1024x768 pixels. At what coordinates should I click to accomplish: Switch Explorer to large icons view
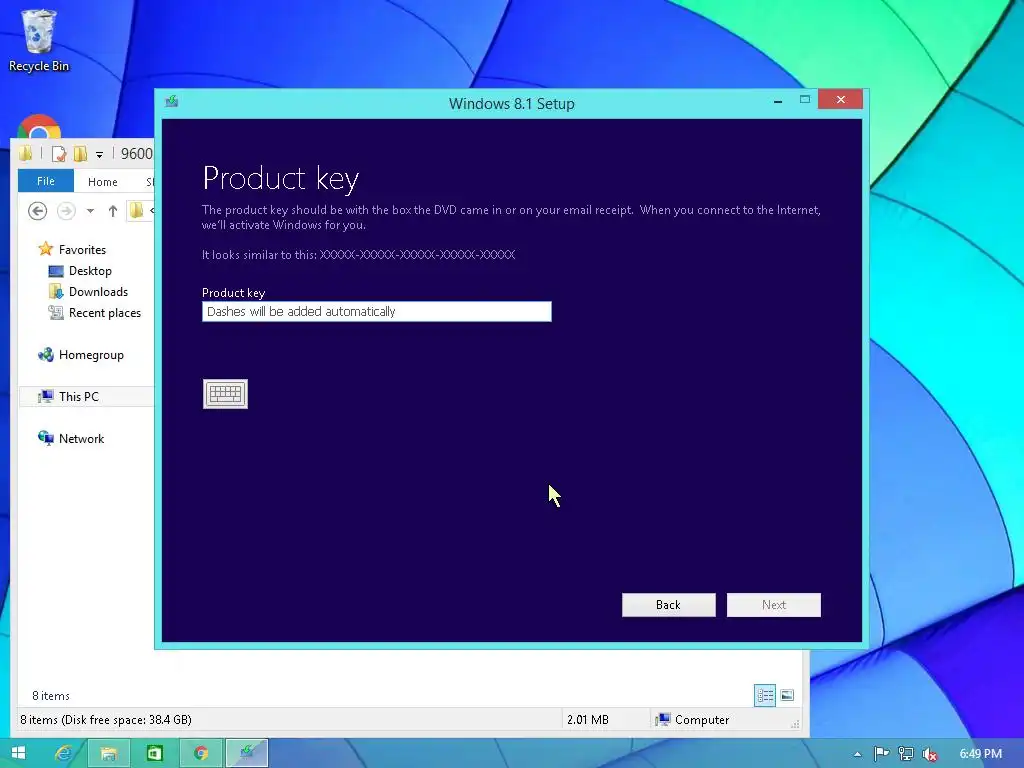click(788, 696)
